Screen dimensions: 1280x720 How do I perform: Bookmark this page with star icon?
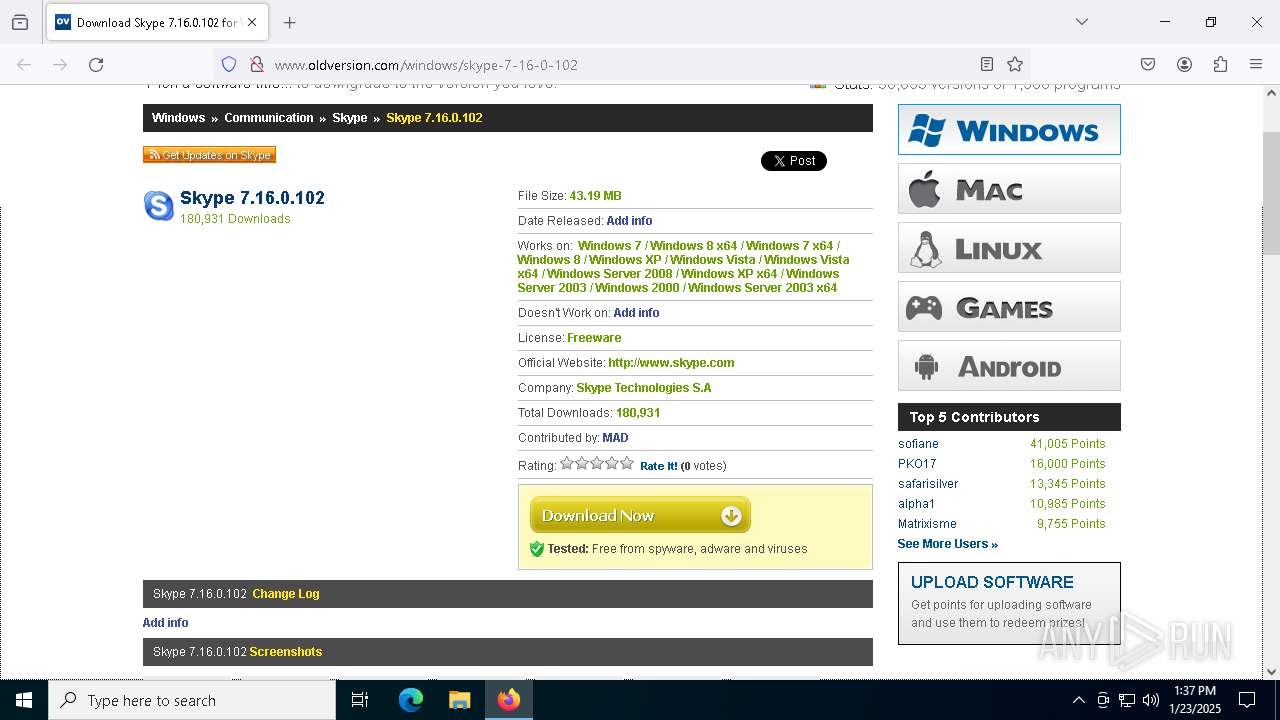point(1015,65)
